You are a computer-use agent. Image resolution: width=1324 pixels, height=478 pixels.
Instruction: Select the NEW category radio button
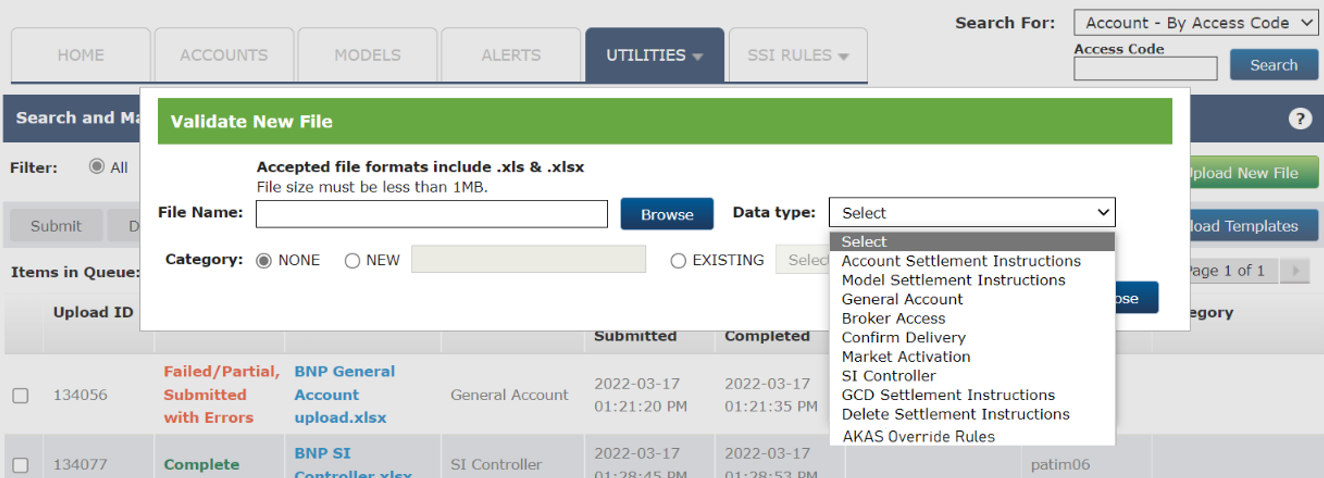click(x=352, y=260)
